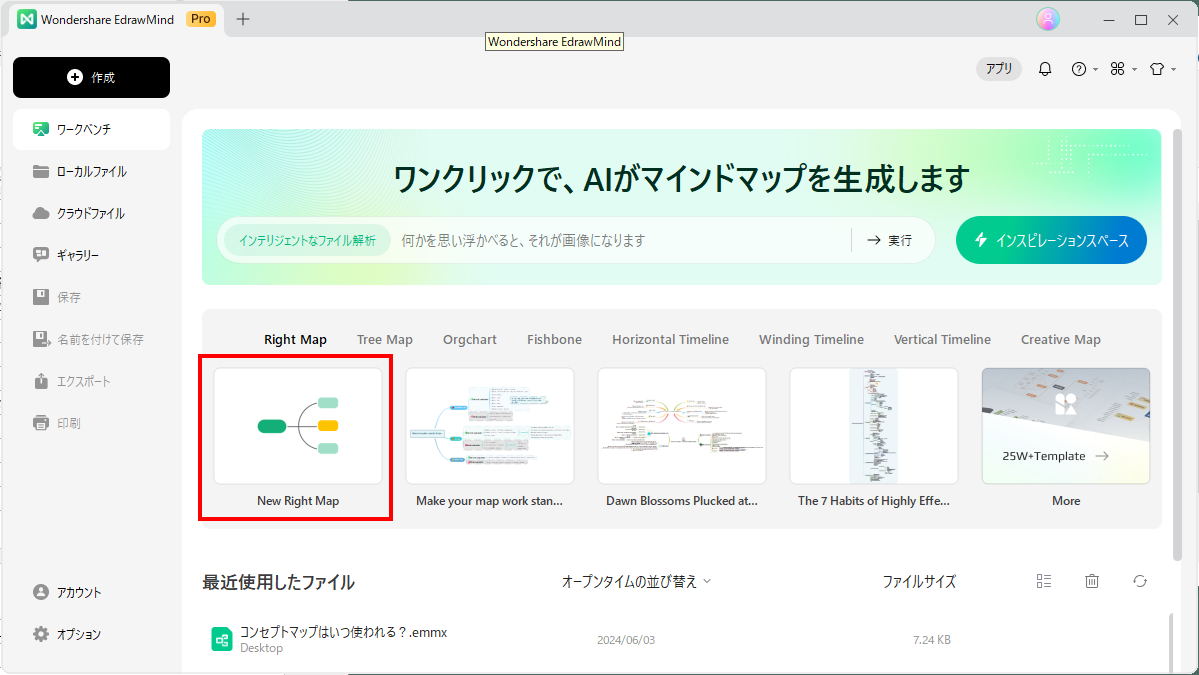This screenshot has height=675, width=1199.
Task: Open Make your map work template thumbnail
Action: coord(489,426)
